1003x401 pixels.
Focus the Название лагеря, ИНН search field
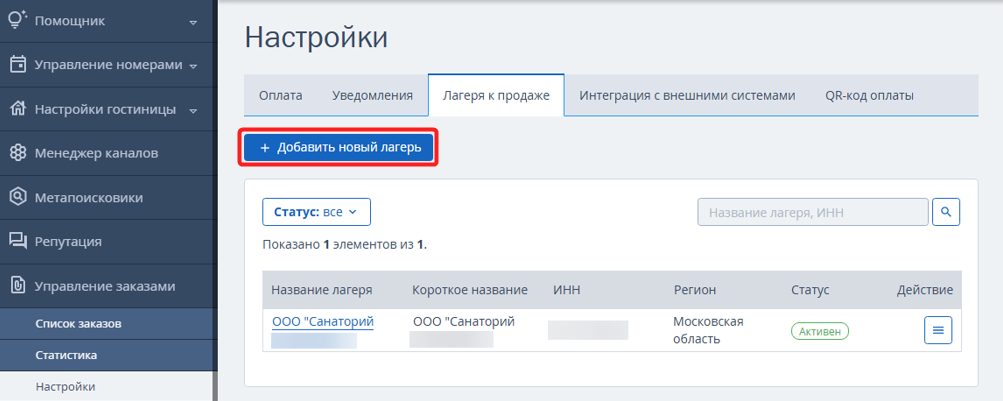pyautogui.click(x=812, y=212)
